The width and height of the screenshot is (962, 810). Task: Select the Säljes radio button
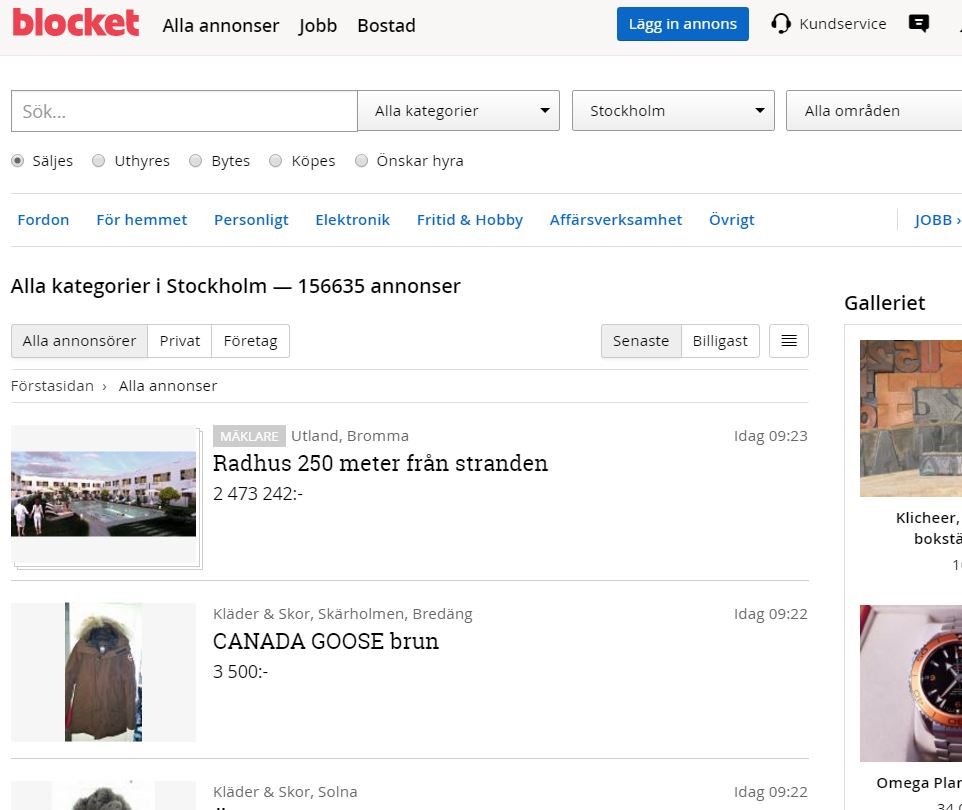18,161
